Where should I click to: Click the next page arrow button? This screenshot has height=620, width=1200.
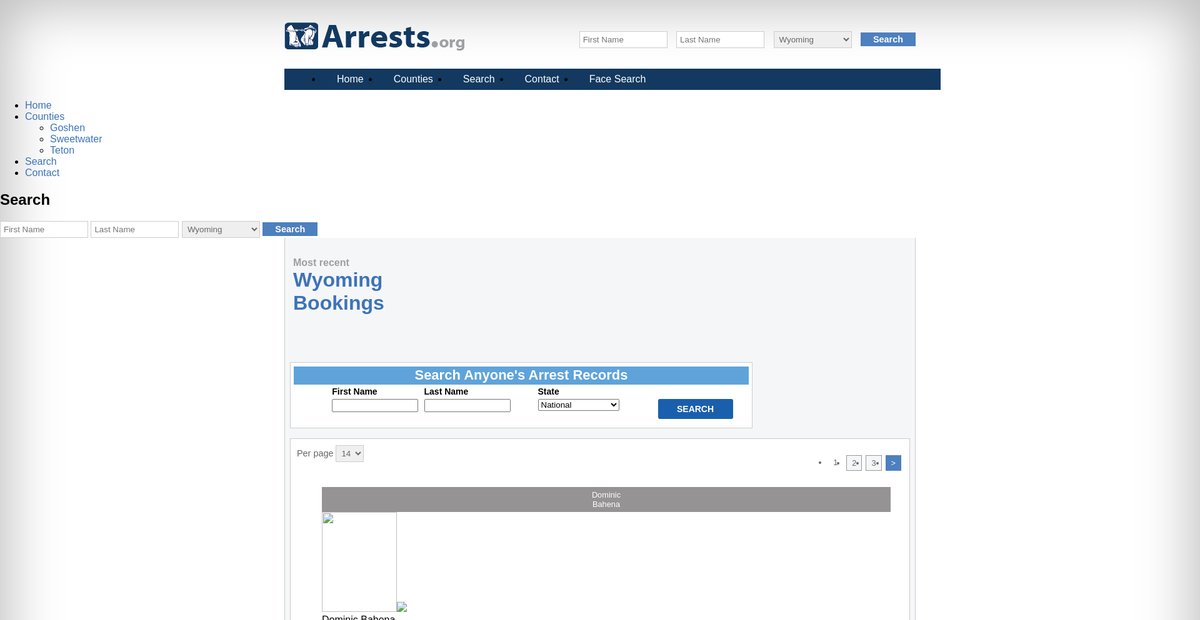coord(893,463)
